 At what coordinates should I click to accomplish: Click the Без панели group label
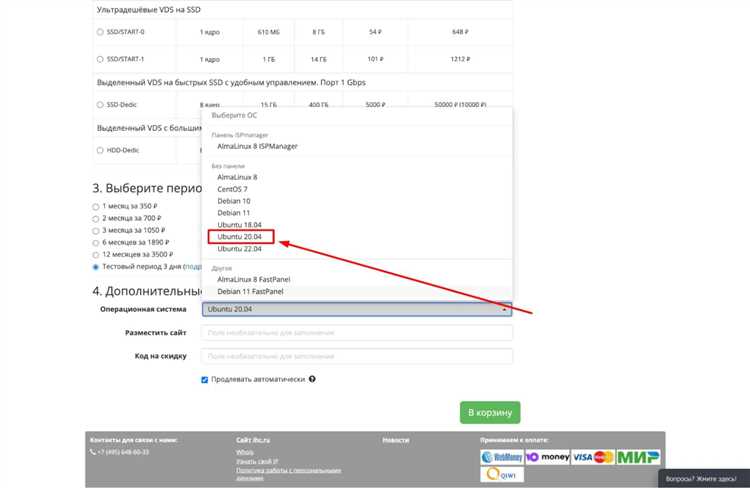228,166
